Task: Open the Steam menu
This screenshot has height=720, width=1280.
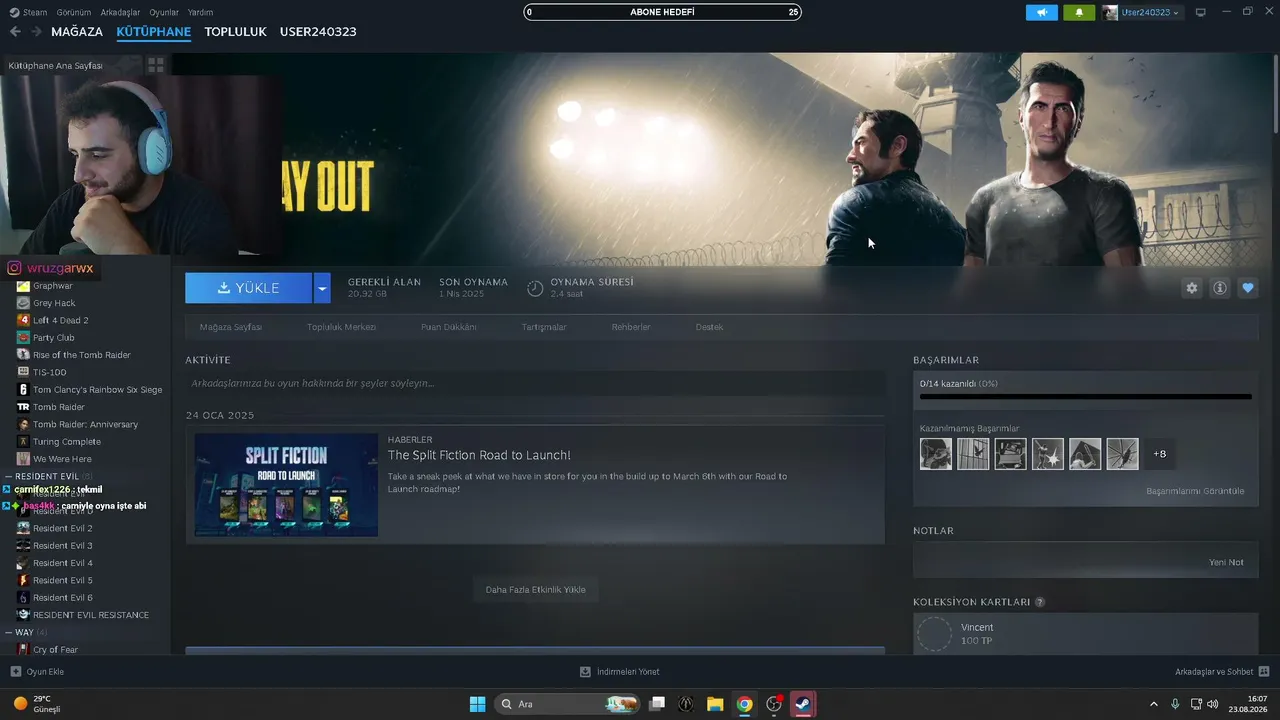Action: 35,12
